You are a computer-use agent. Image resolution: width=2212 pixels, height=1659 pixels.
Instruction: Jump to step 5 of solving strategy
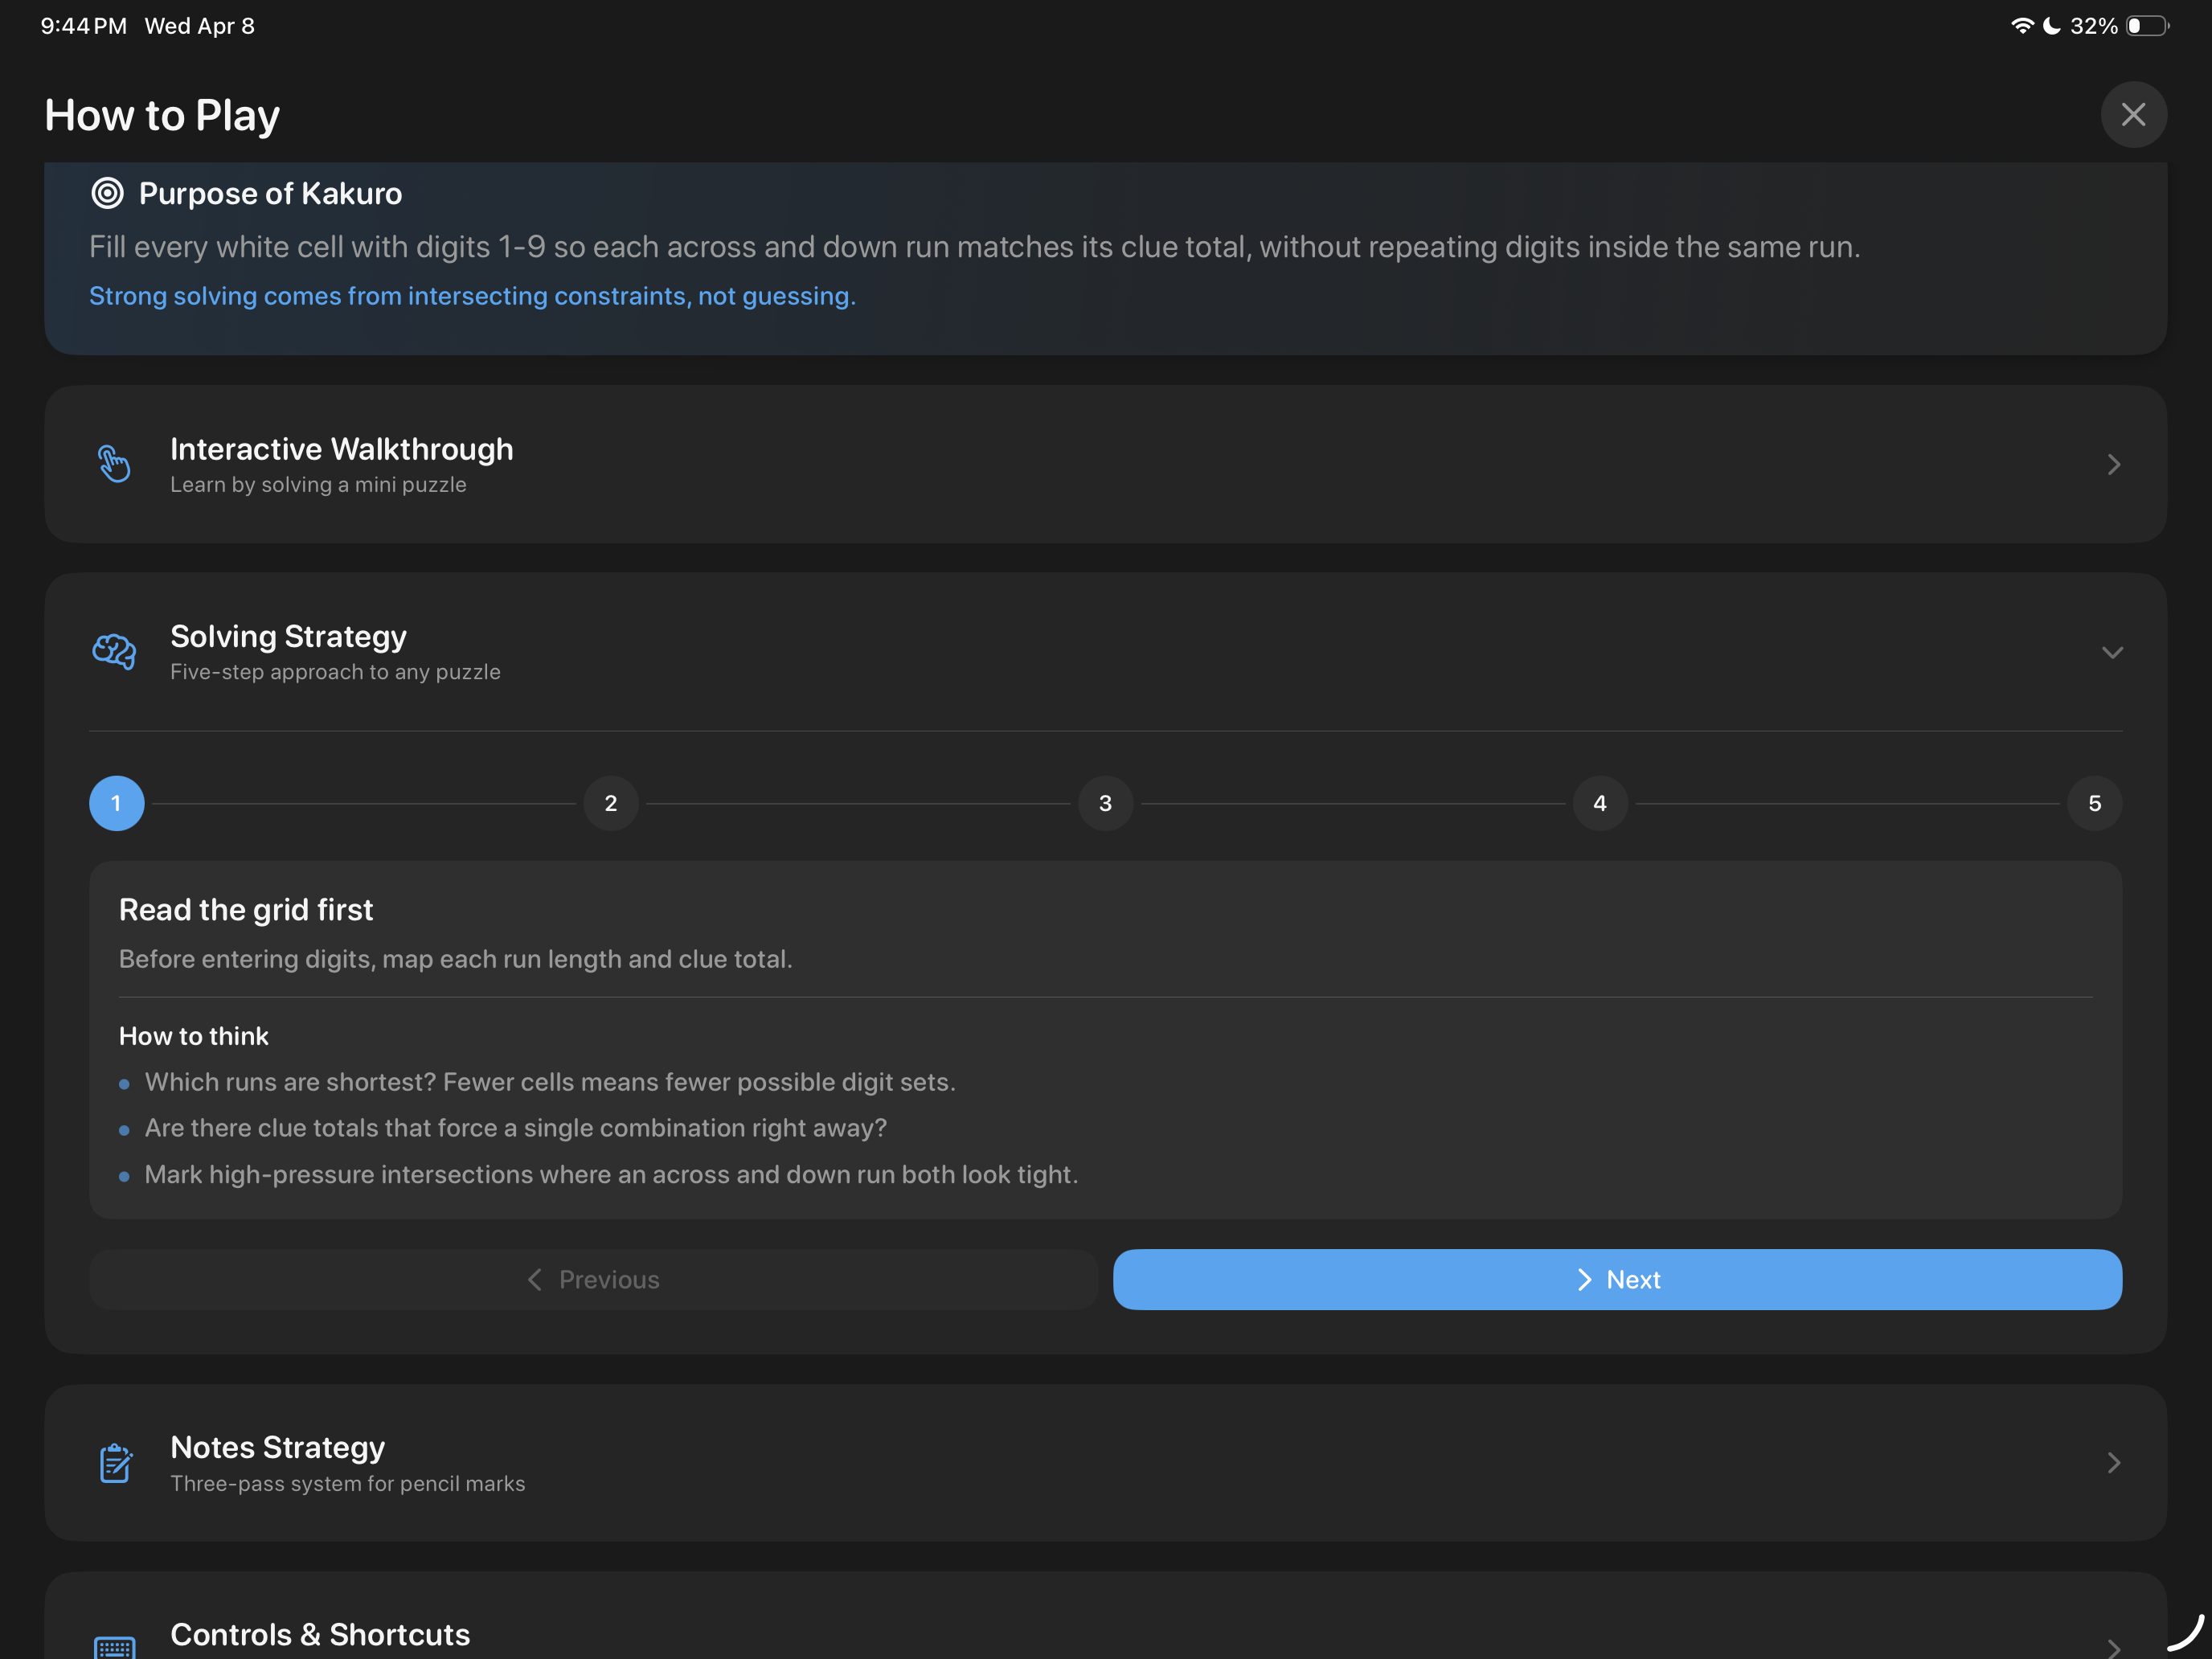2094,803
